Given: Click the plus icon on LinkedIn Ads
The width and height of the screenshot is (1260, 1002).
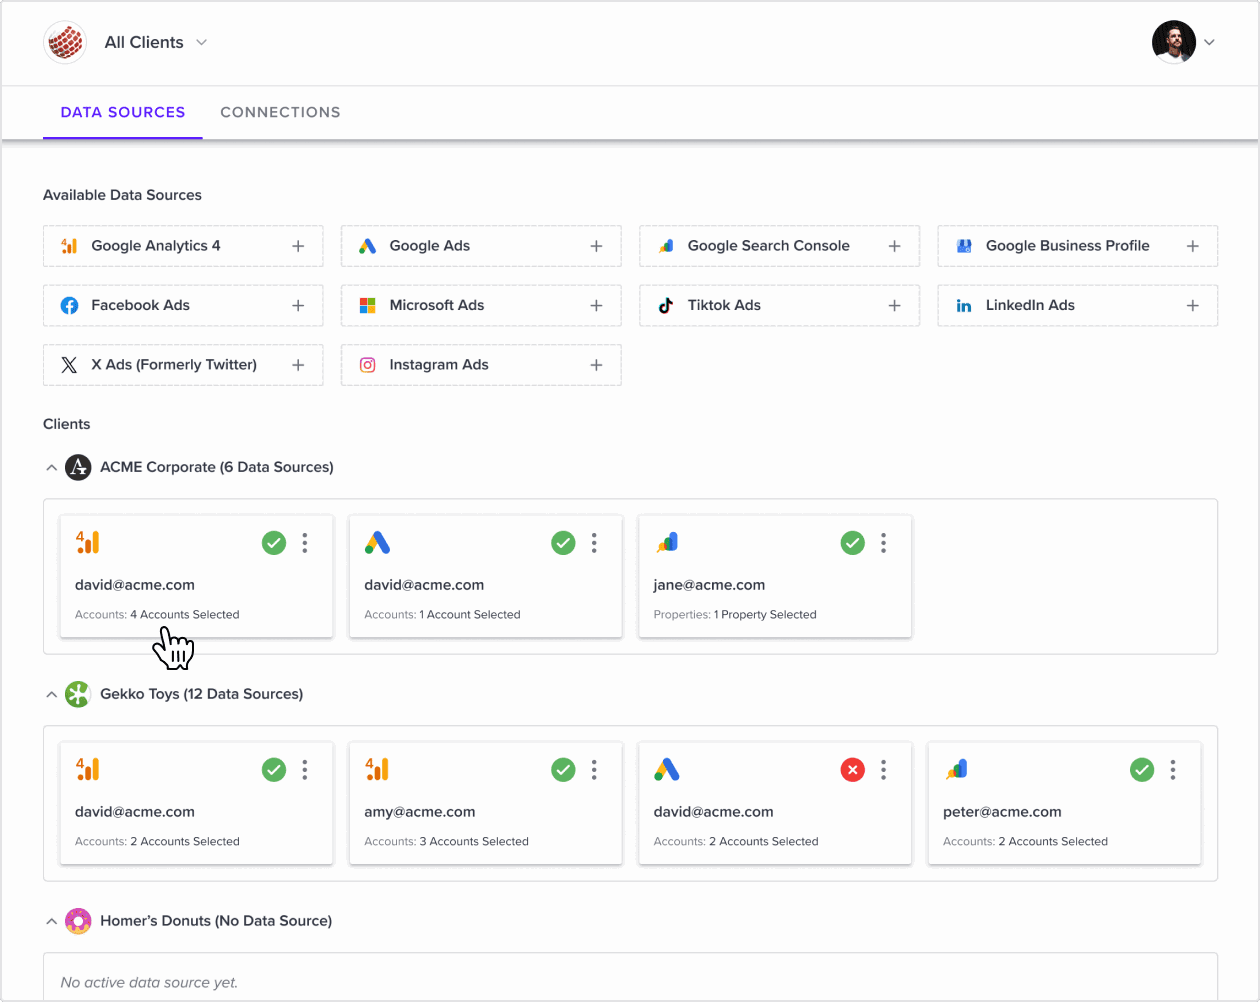Looking at the screenshot, I should coord(1192,306).
